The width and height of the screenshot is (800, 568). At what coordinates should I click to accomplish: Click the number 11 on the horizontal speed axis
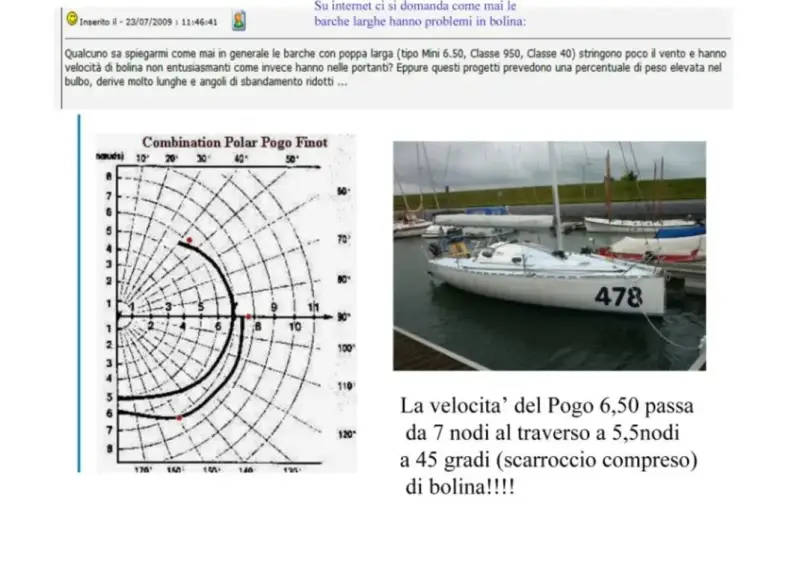coord(313,307)
